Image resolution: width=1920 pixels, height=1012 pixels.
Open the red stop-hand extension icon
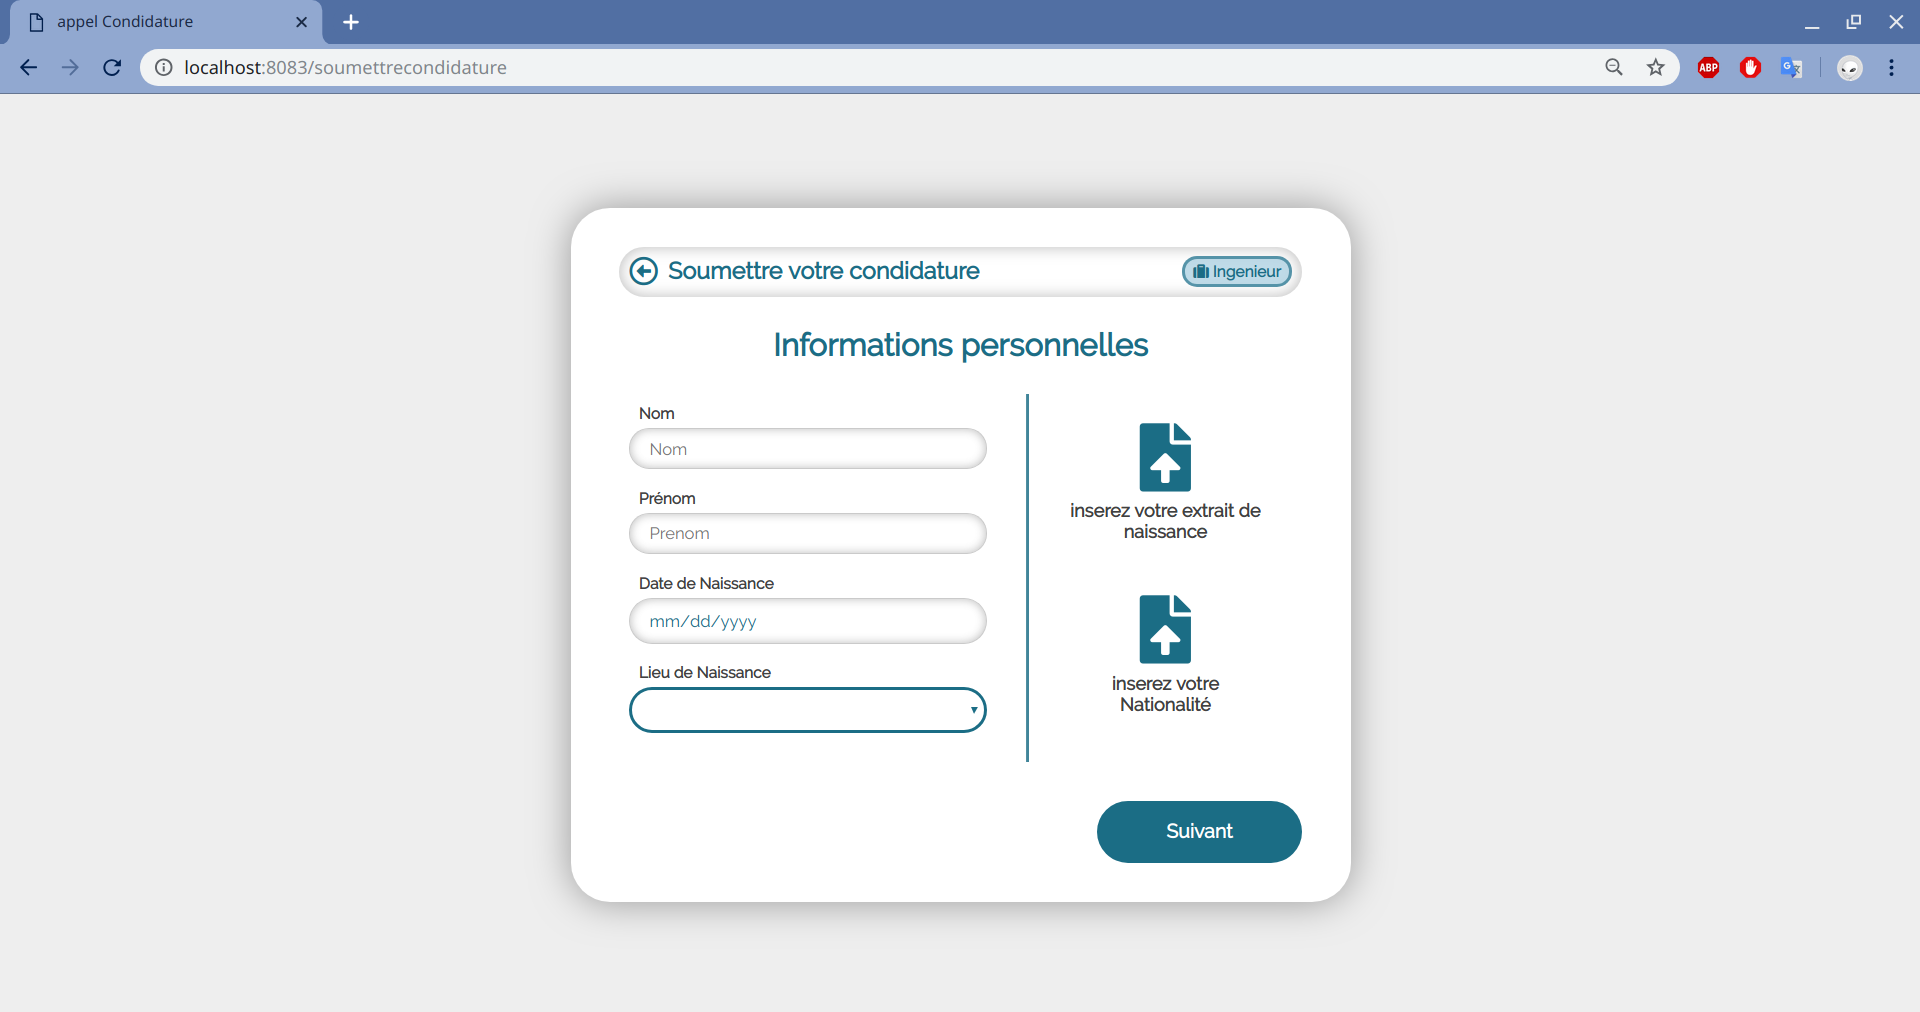coord(1750,67)
